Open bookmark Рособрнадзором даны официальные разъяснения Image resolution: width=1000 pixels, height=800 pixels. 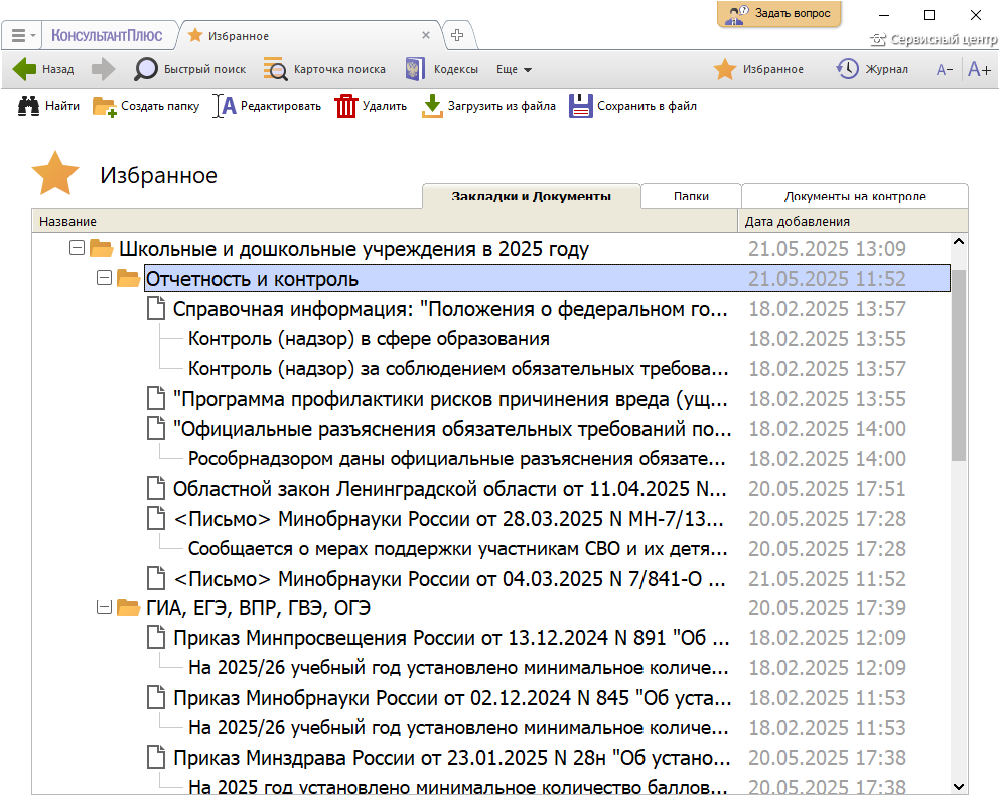click(457, 459)
